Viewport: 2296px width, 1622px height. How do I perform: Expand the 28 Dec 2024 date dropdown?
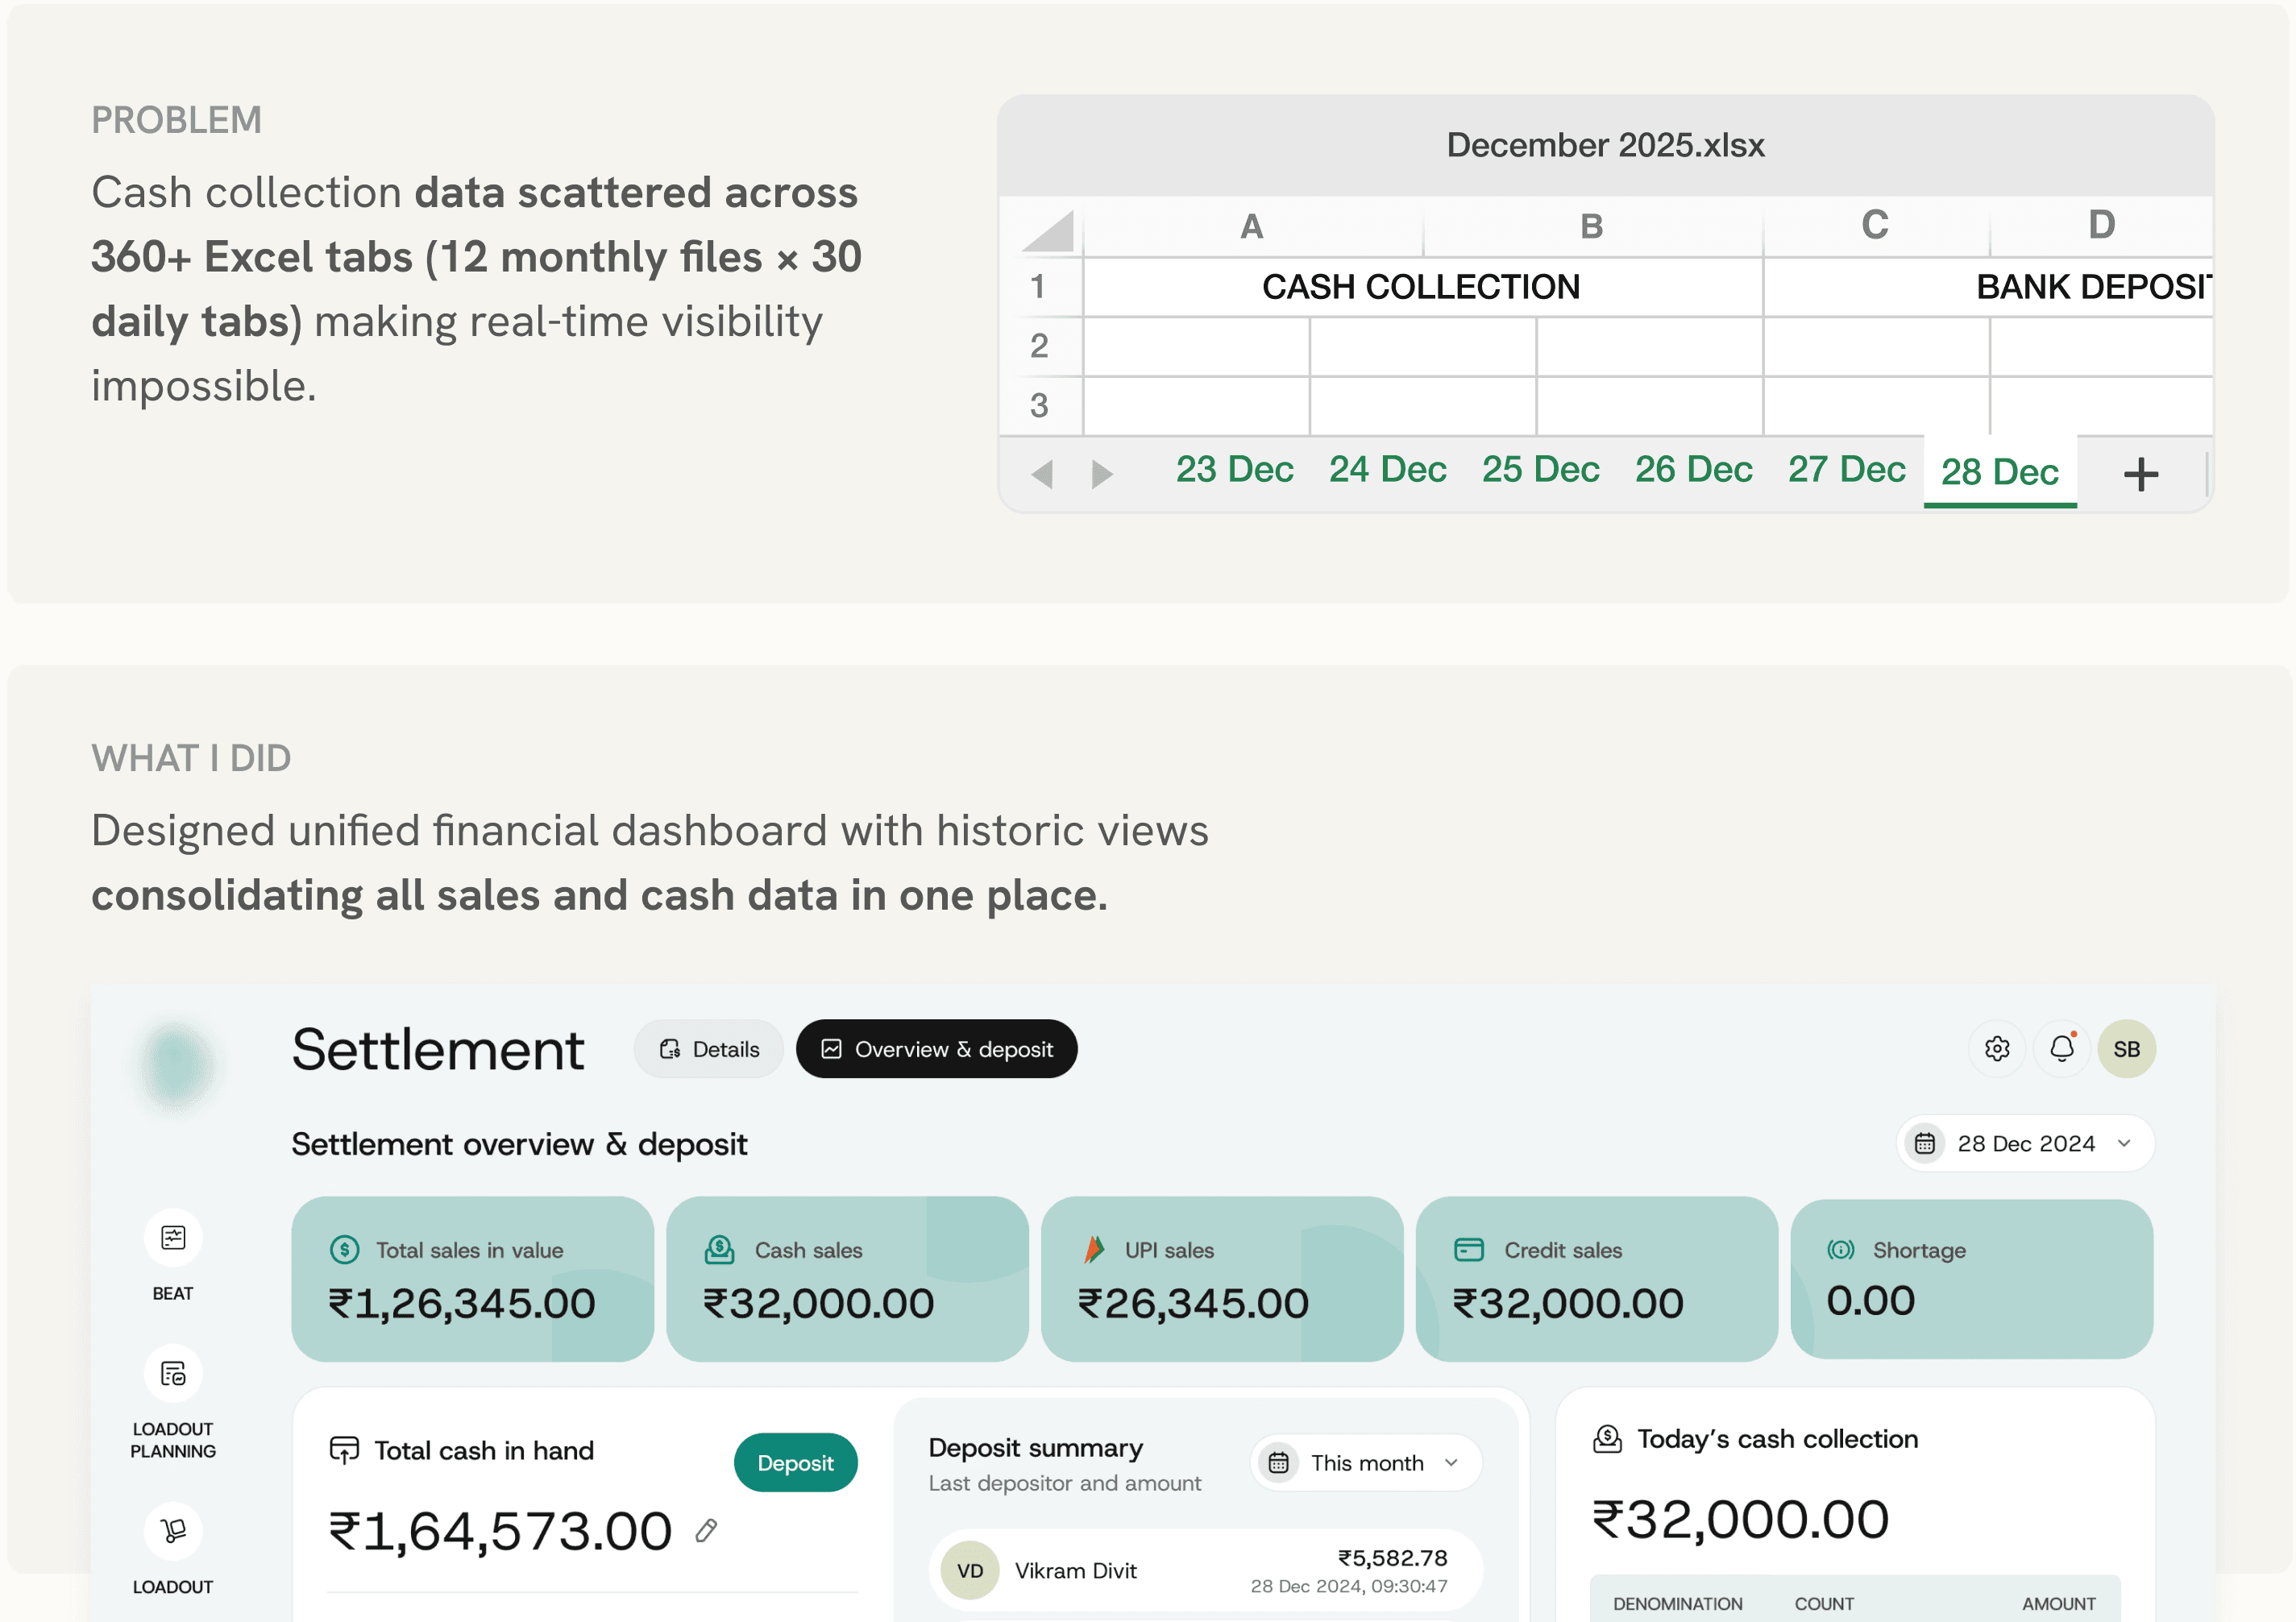pyautogui.click(x=2025, y=1143)
